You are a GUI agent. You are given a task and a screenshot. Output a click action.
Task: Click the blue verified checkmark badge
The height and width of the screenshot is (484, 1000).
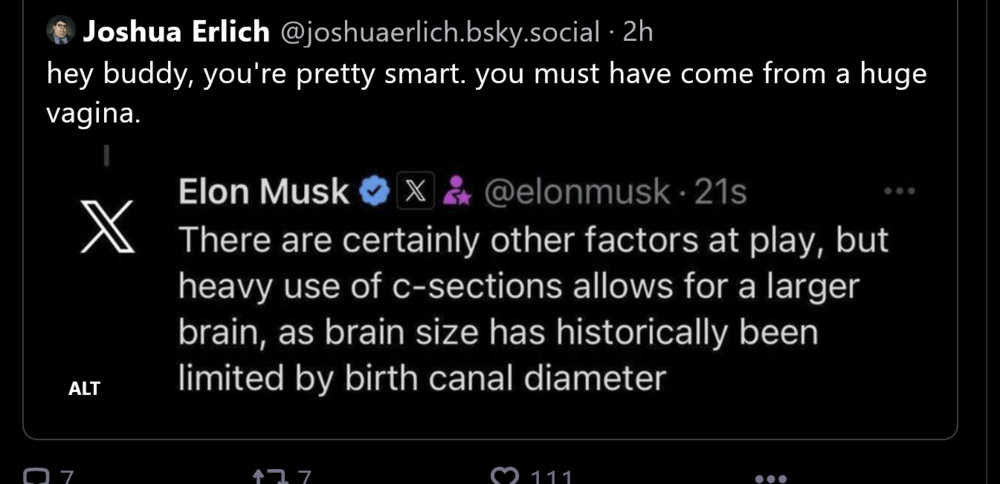(x=375, y=190)
